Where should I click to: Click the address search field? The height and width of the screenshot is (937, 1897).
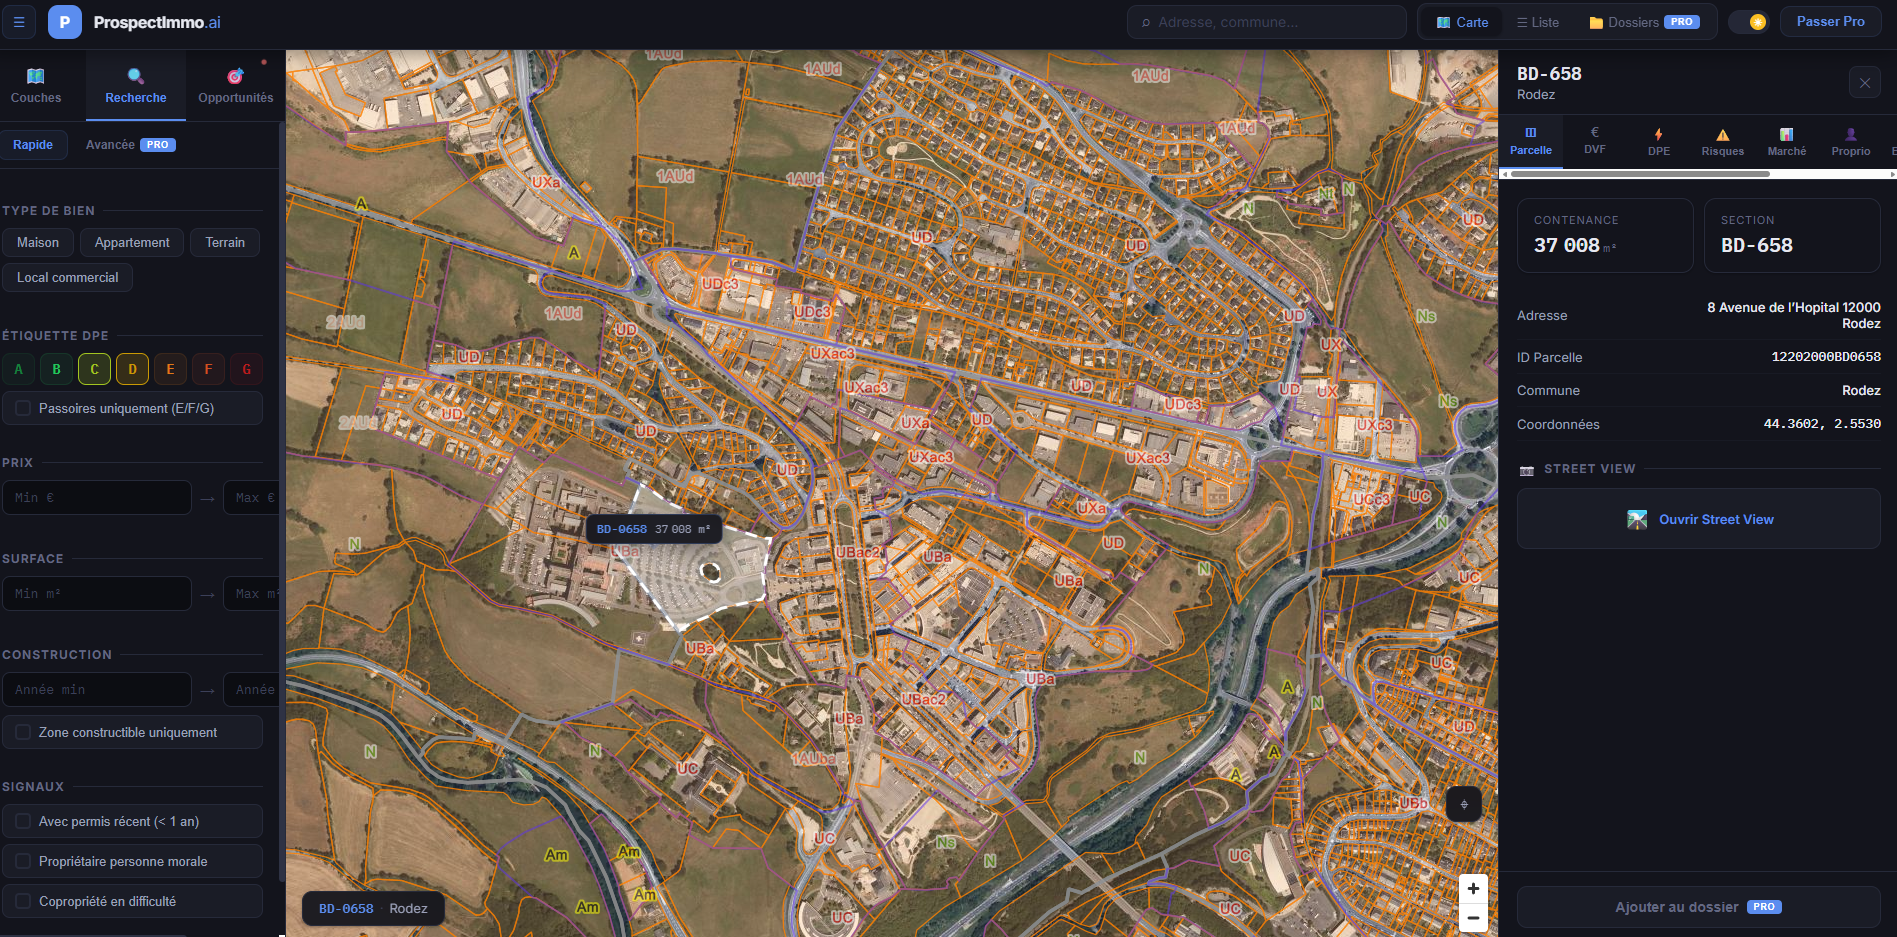[x=1270, y=22]
